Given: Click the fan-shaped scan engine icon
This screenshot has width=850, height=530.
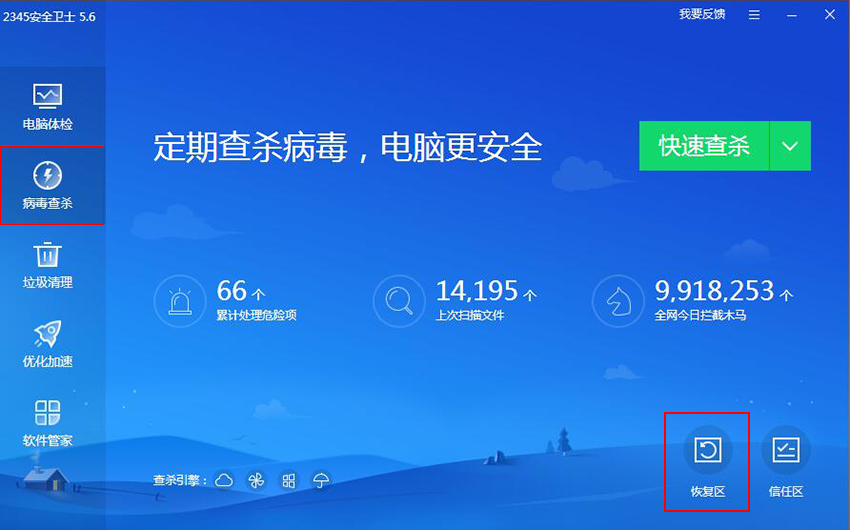Looking at the screenshot, I should click(256, 480).
